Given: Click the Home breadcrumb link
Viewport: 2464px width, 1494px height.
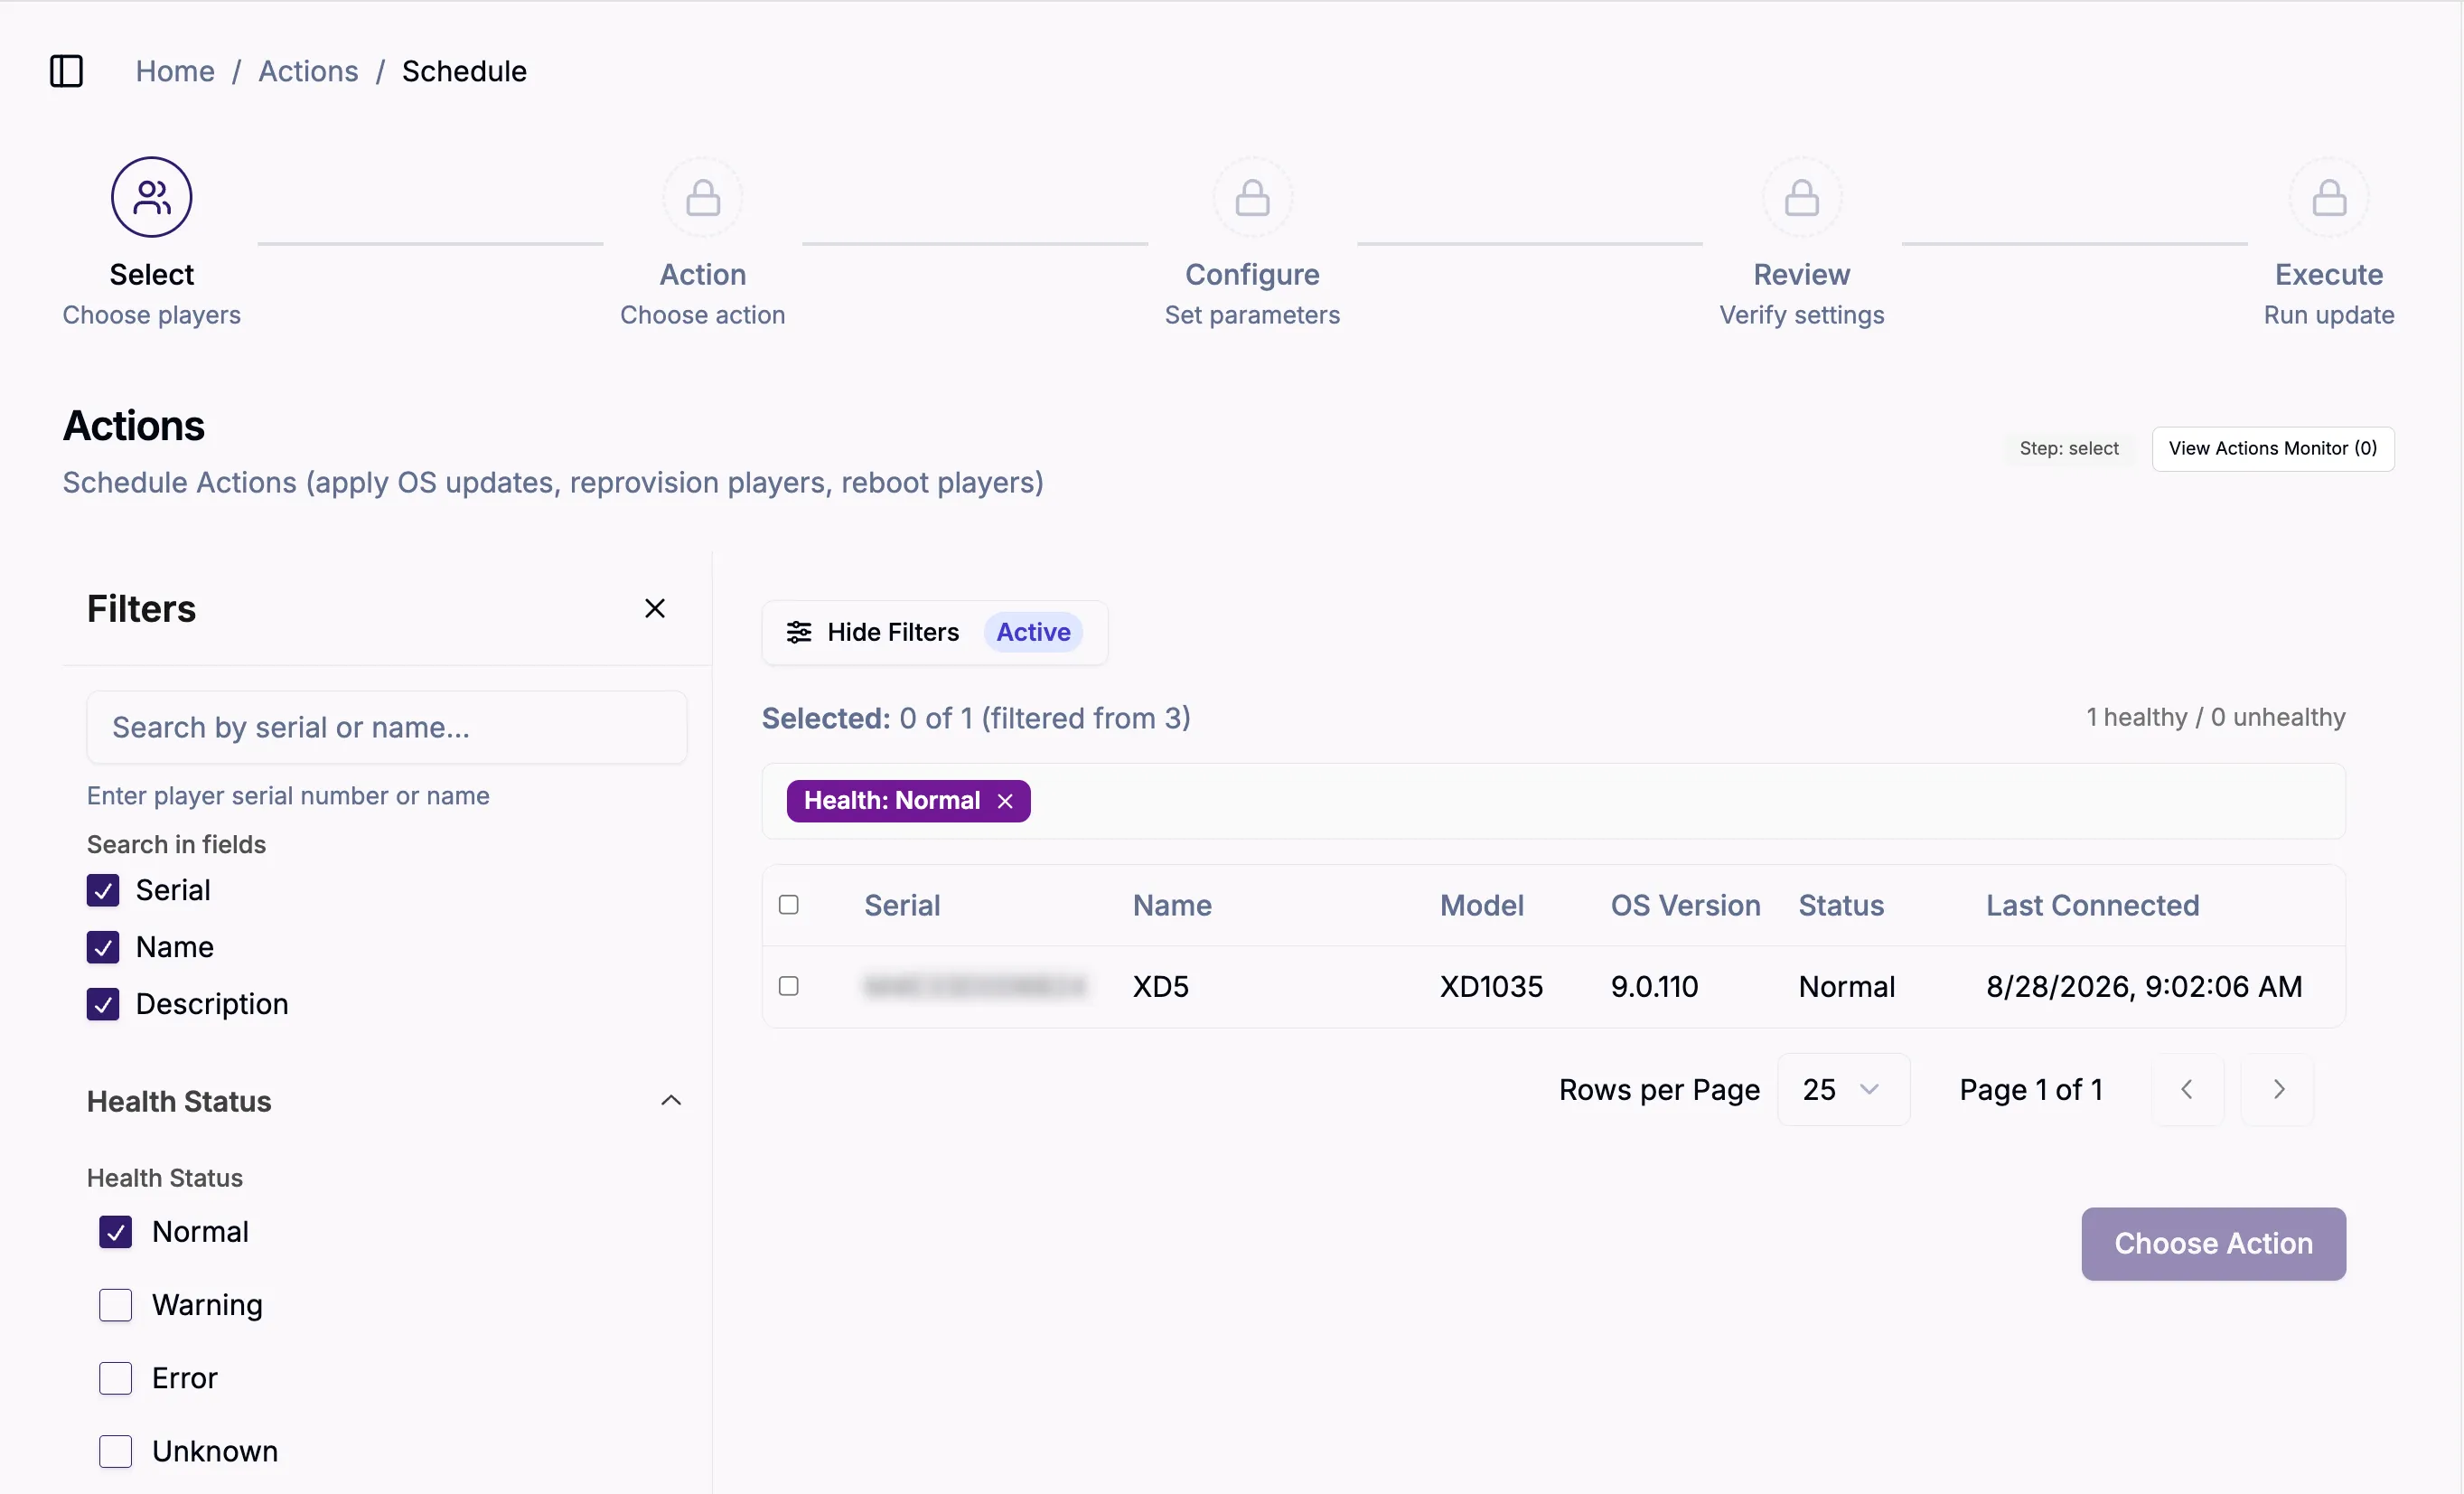Looking at the screenshot, I should point(175,71).
